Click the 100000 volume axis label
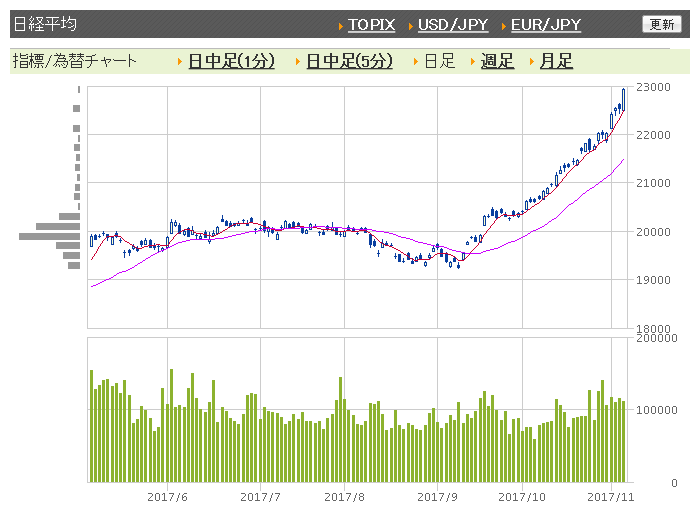696x527 pixels. (656, 410)
